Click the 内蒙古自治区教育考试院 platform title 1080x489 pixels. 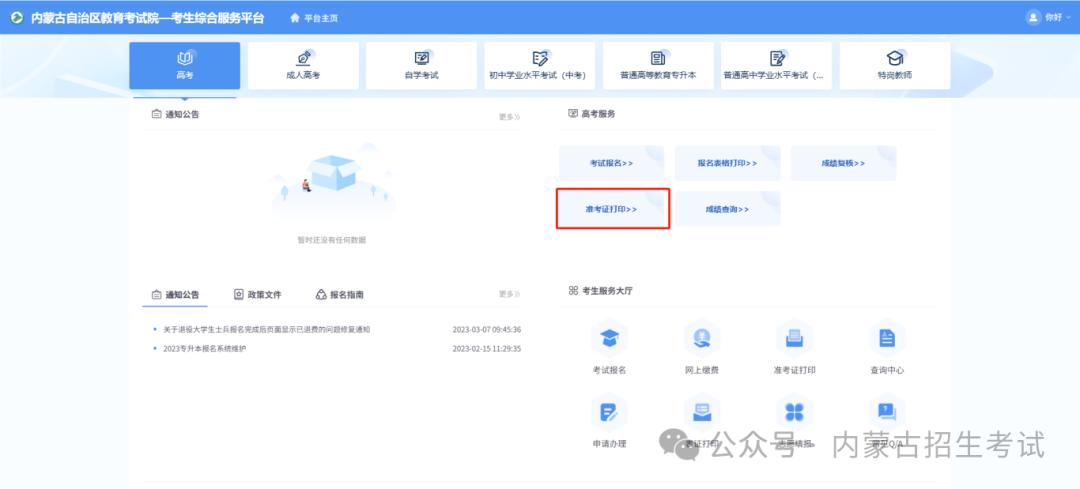tap(147, 18)
